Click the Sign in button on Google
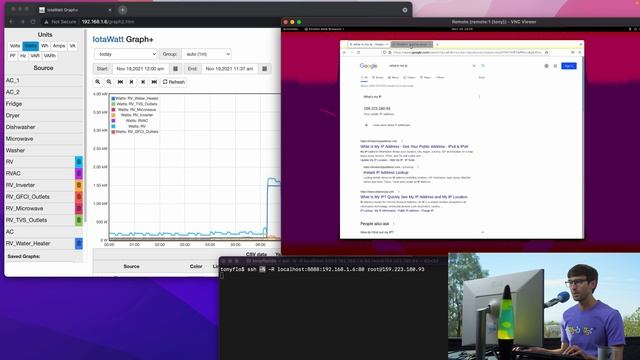Image resolution: width=640 pixels, height=360 pixels. (x=569, y=66)
